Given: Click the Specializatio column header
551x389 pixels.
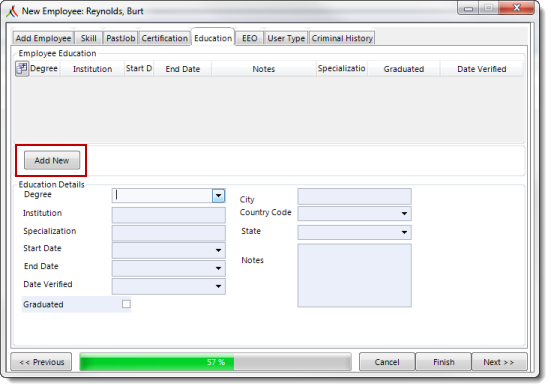Looking at the screenshot, I should click(342, 69).
